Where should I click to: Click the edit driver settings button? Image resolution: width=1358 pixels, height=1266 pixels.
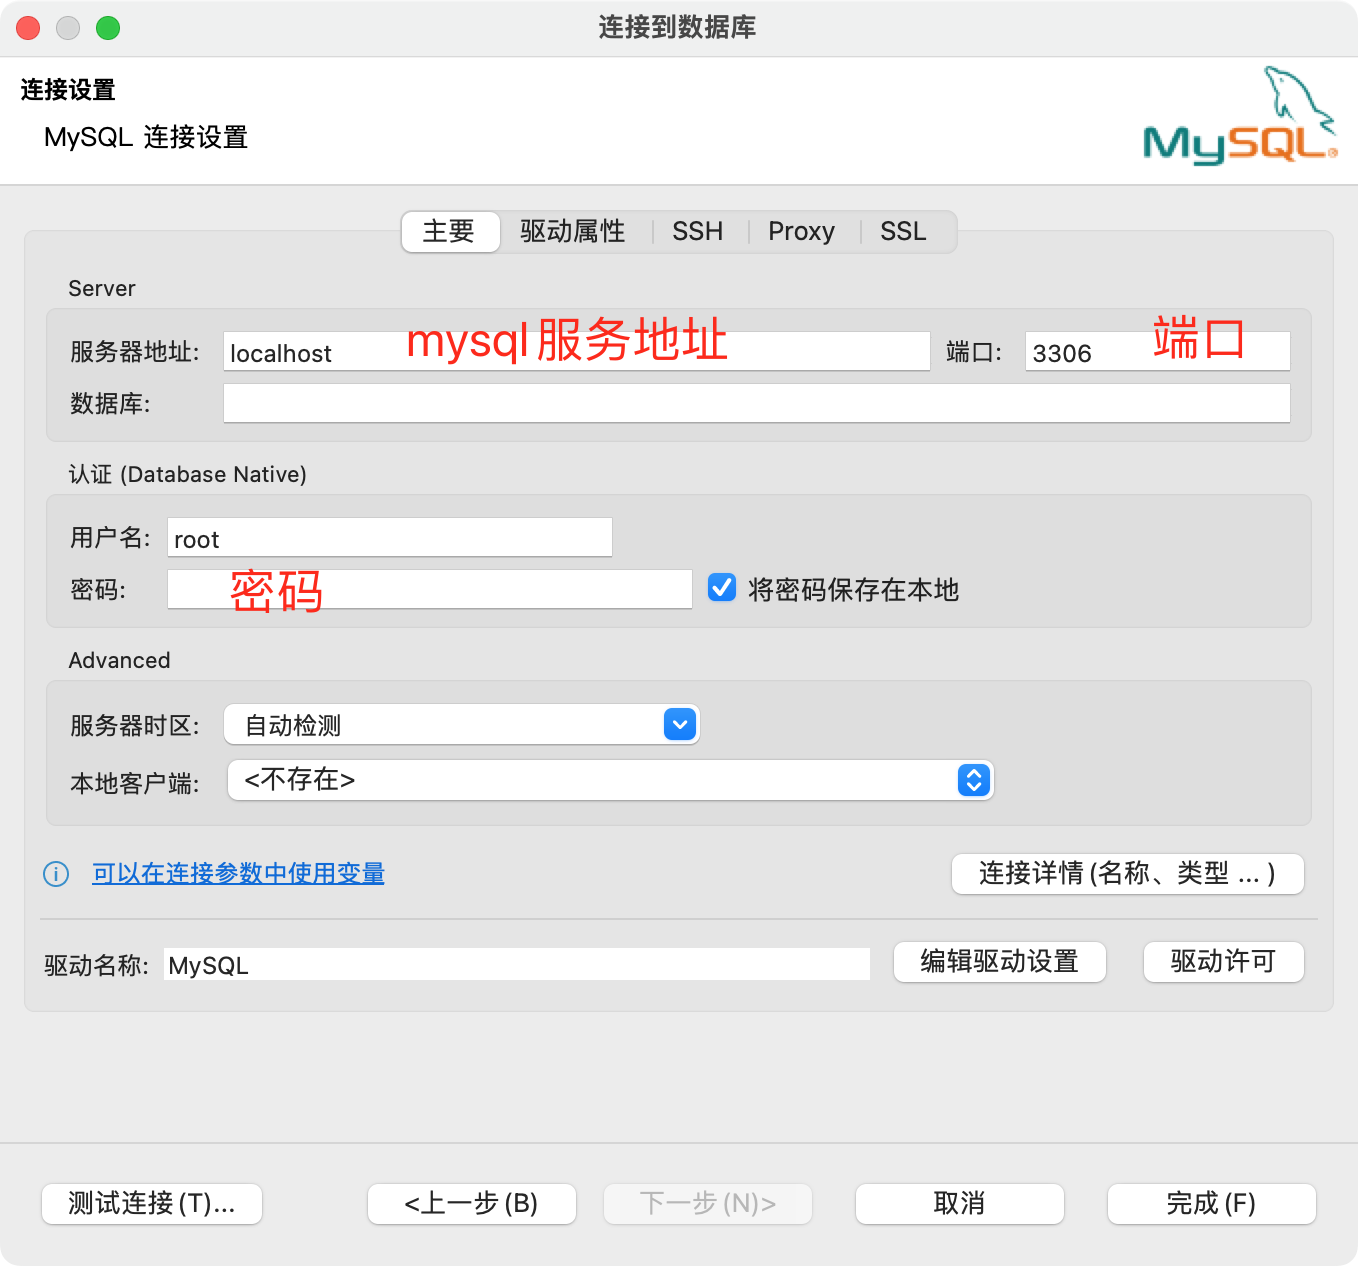coord(999,962)
